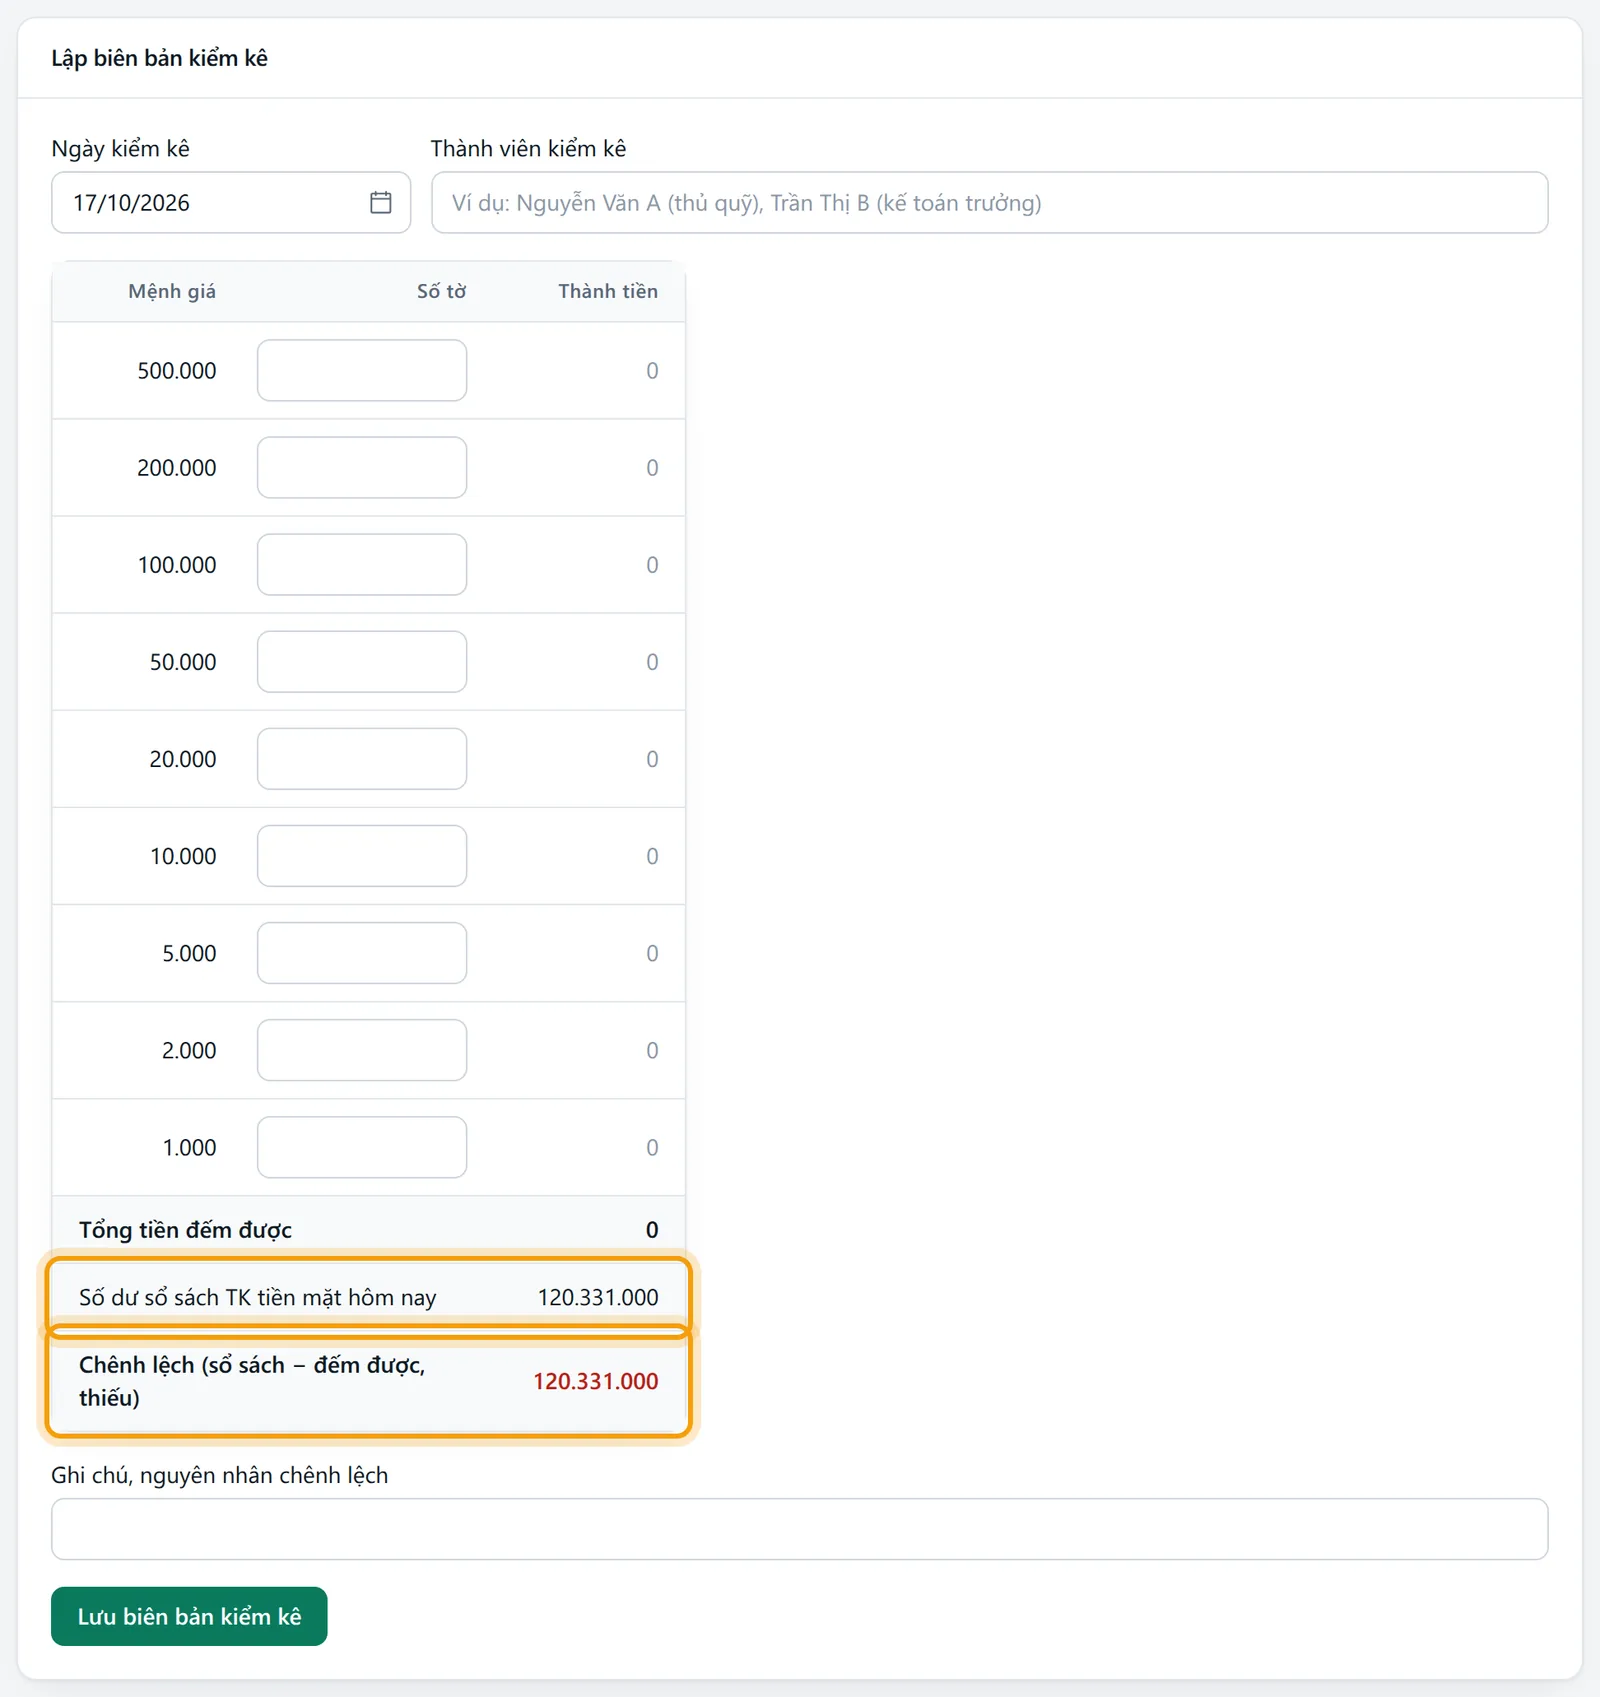
Task: Click the Mệnh giá column header
Action: click(x=172, y=291)
